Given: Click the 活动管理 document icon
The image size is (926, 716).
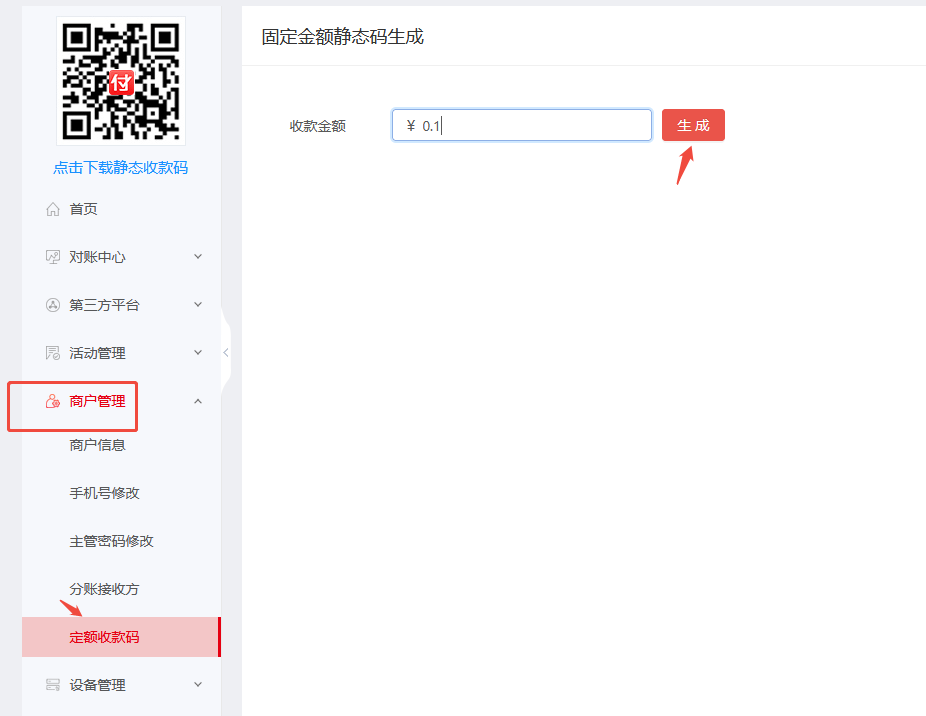Looking at the screenshot, I should coord(53,353).
